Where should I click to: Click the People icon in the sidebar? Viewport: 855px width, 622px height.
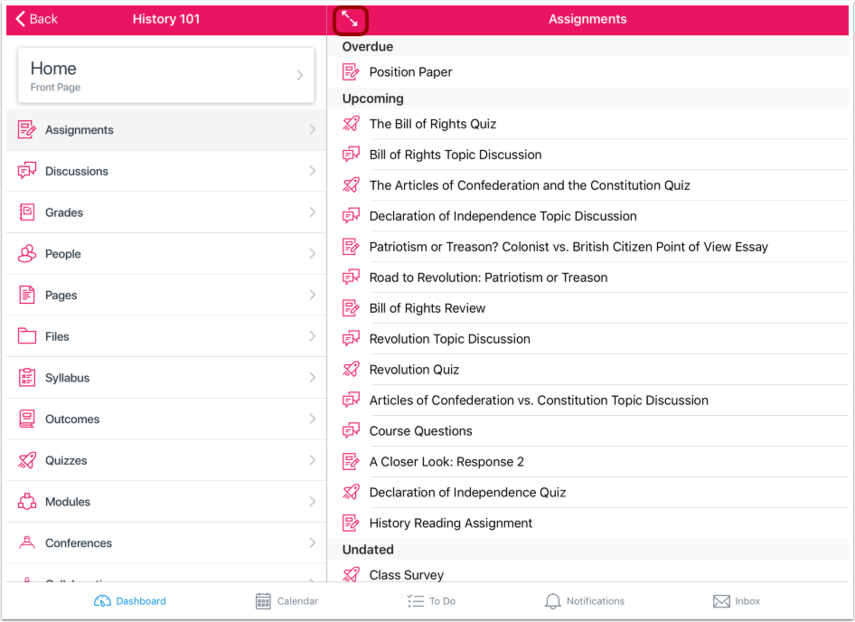(x=27, y=253)
